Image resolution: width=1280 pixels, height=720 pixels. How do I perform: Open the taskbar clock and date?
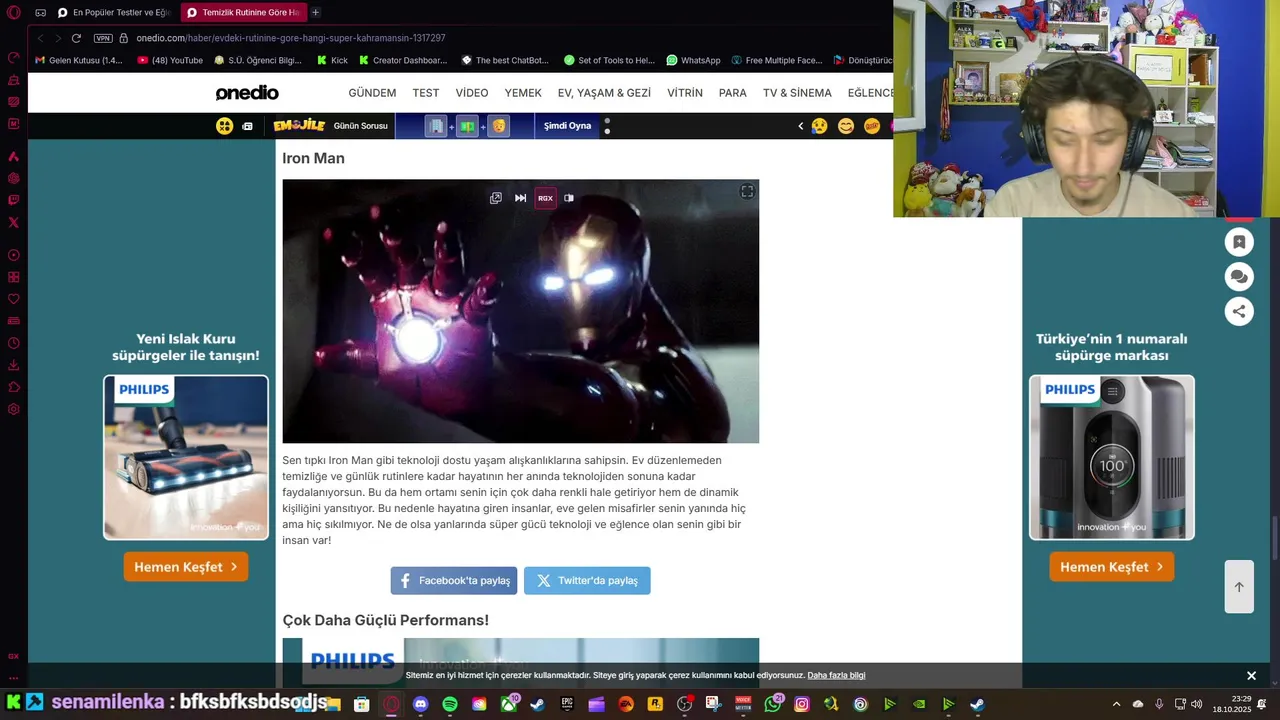(1232, 704)
